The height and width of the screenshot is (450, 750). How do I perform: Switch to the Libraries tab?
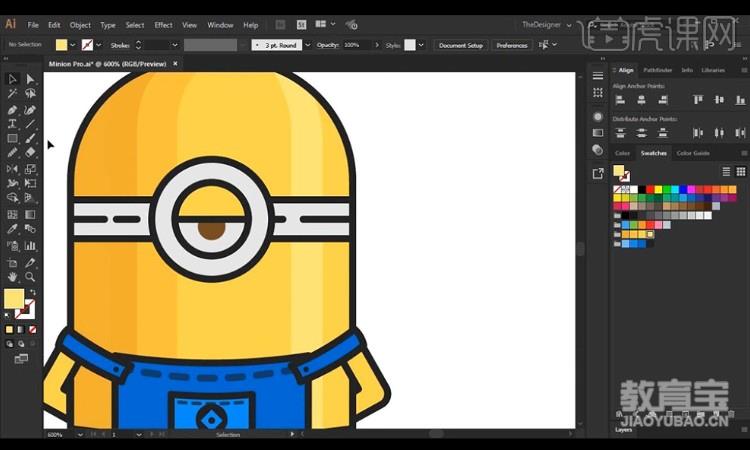point(713,70)
